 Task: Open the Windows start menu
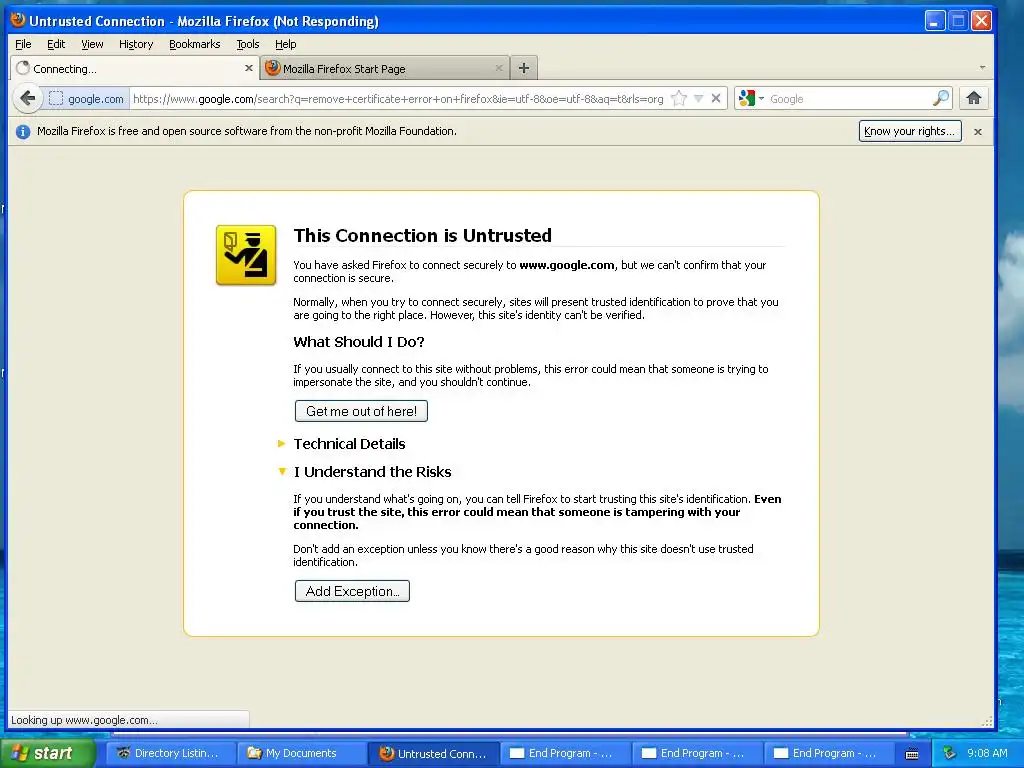point(48,753)
